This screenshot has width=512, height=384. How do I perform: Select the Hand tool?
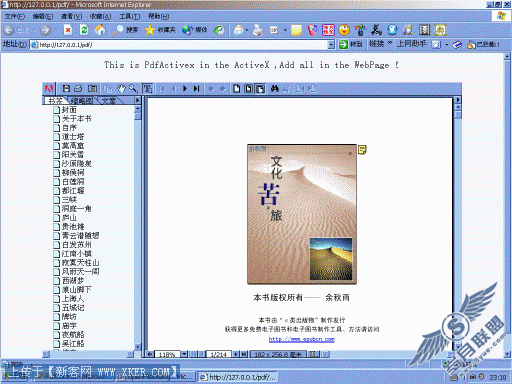(121, 89)
